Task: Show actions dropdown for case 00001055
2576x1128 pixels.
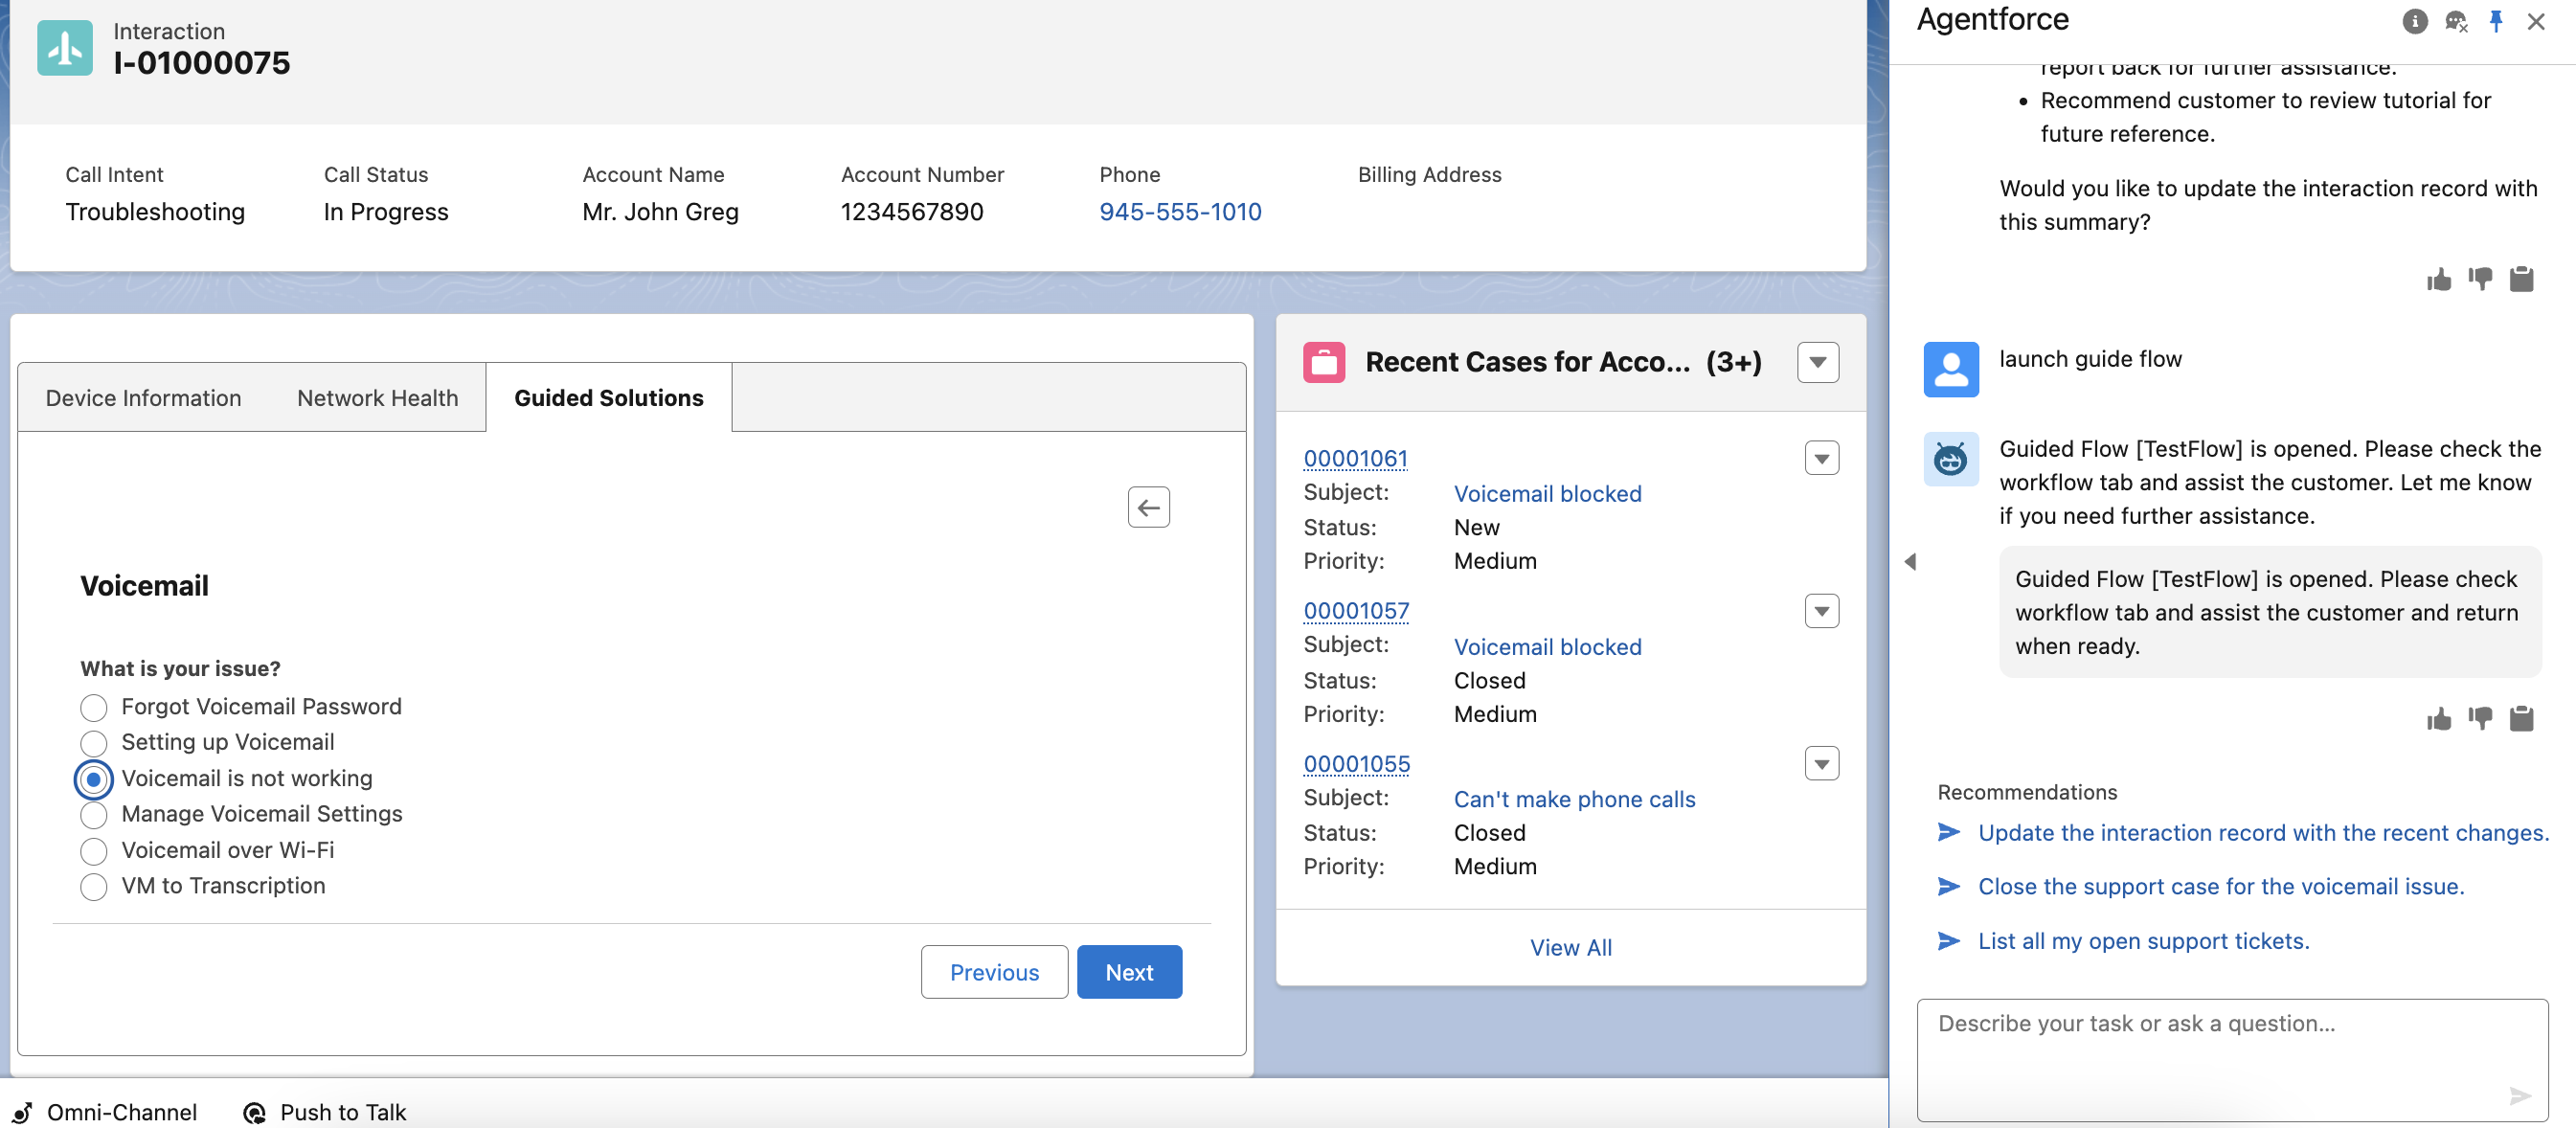Action: (x=1821, y=764)
